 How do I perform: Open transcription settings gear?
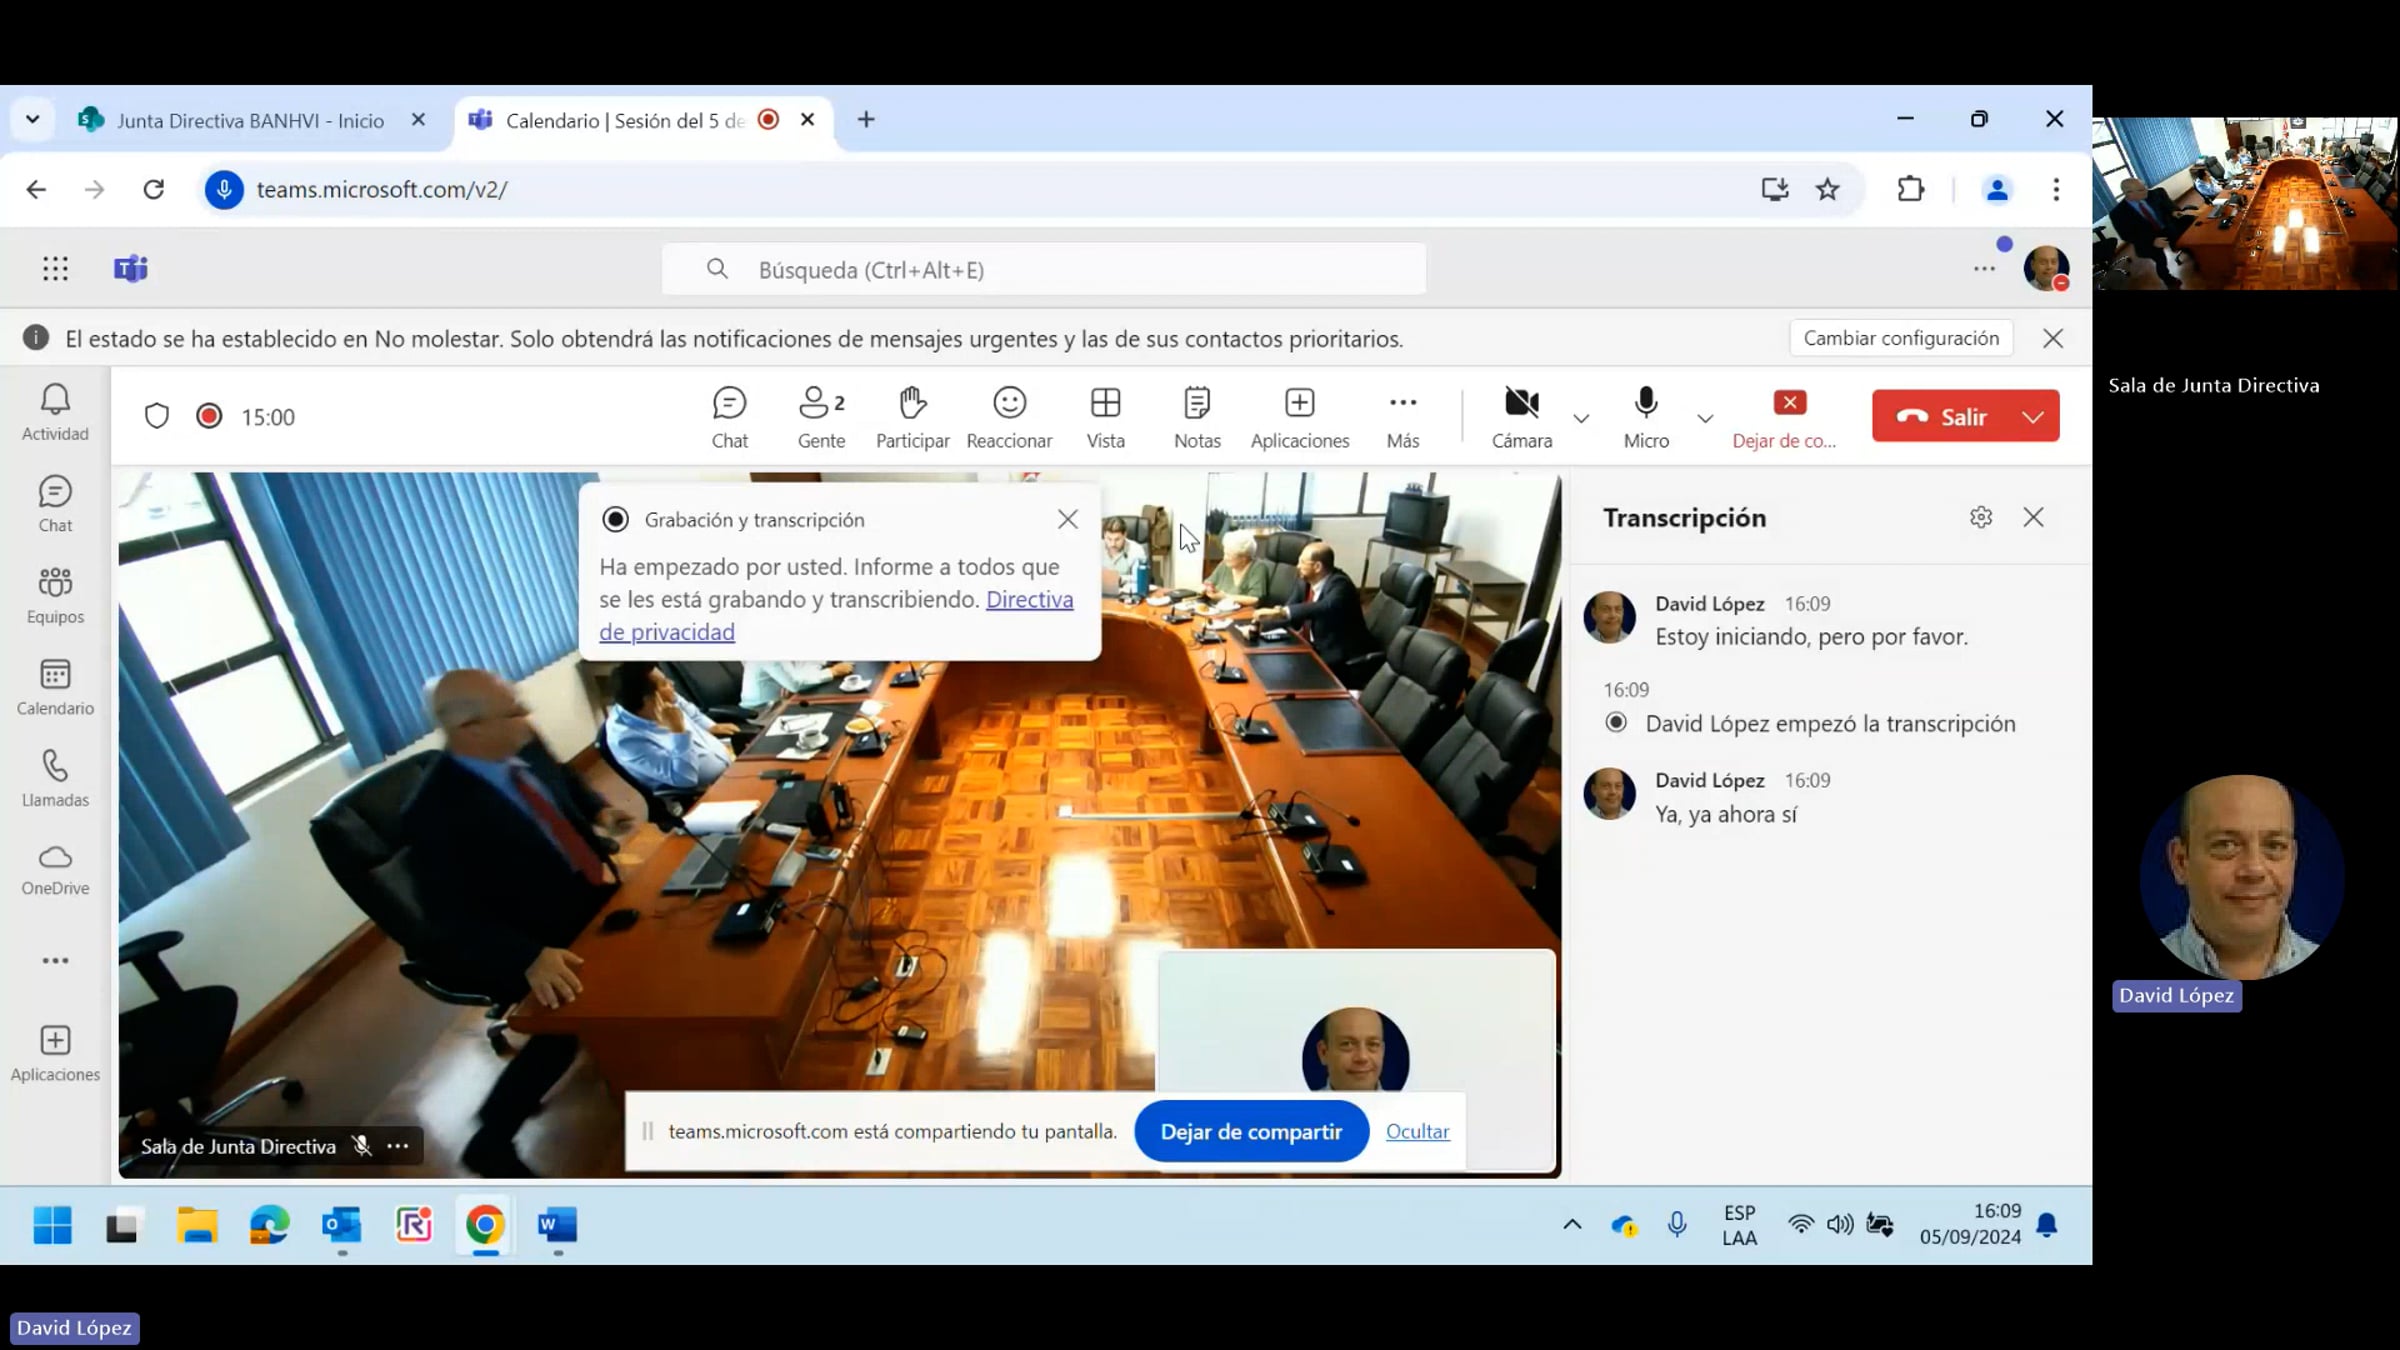(1981, 517)
